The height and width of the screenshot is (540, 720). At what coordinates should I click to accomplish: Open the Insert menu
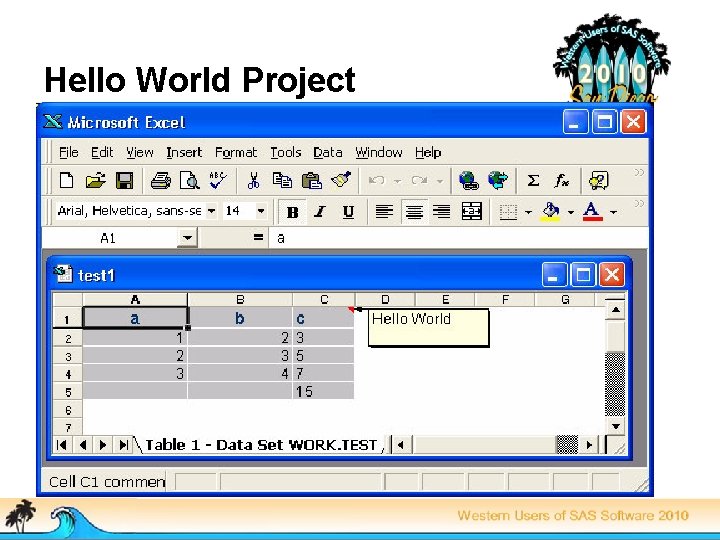(184, 152)
